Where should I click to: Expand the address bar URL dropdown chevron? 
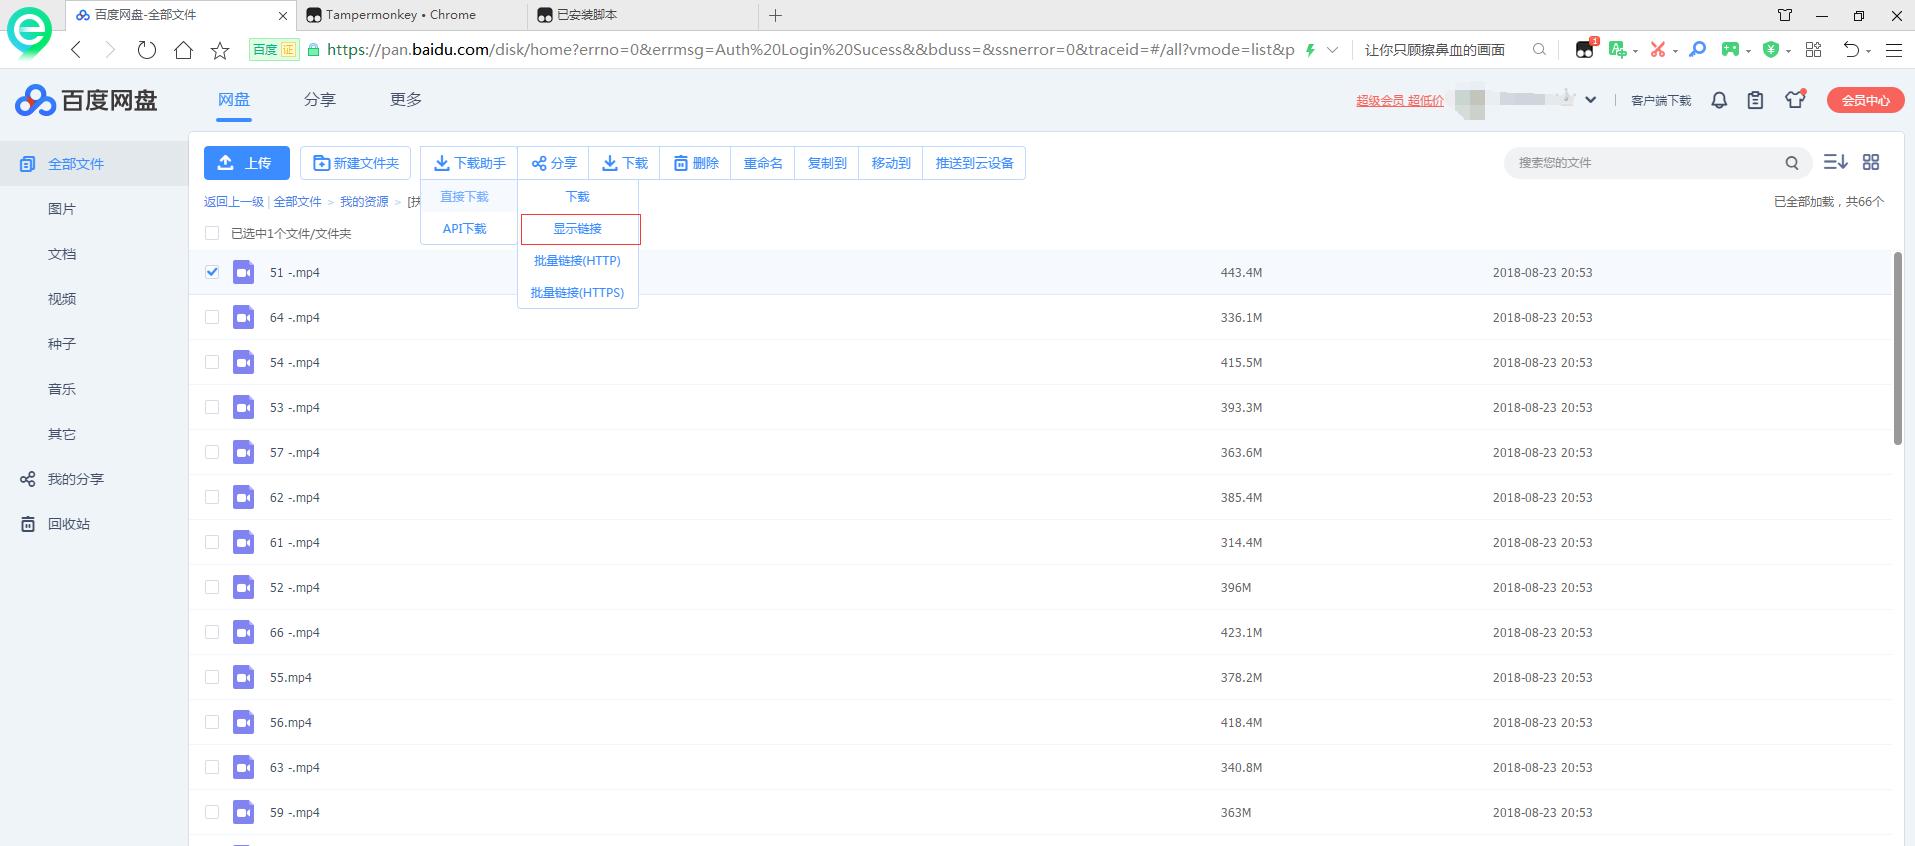pos(1332,50)
